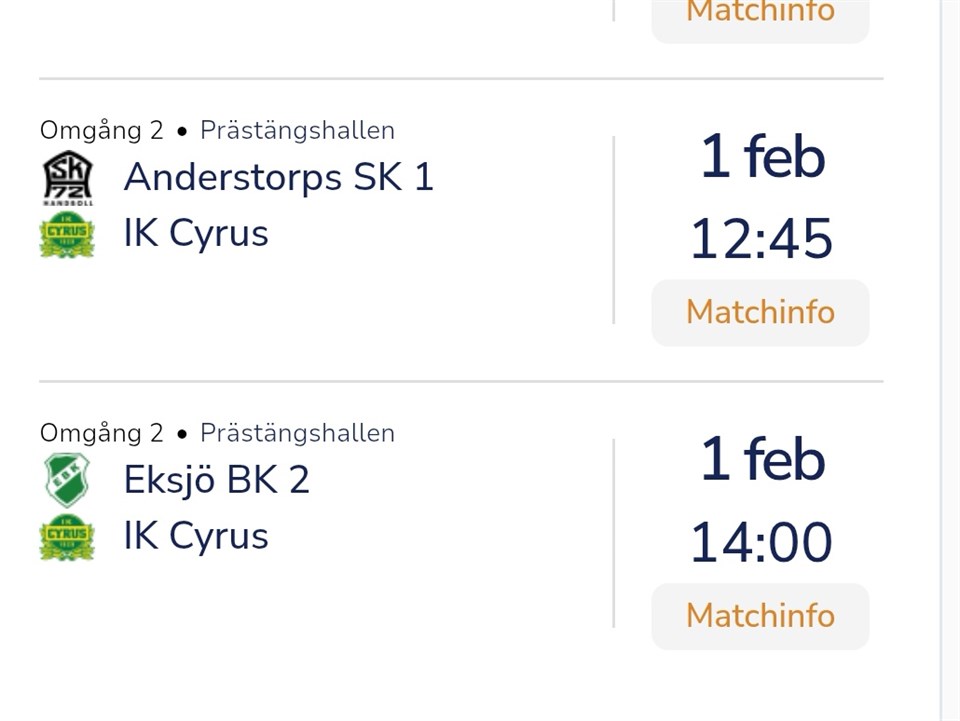
Task: Click the 1 feb date above 12:45
Action: point(762,158)
